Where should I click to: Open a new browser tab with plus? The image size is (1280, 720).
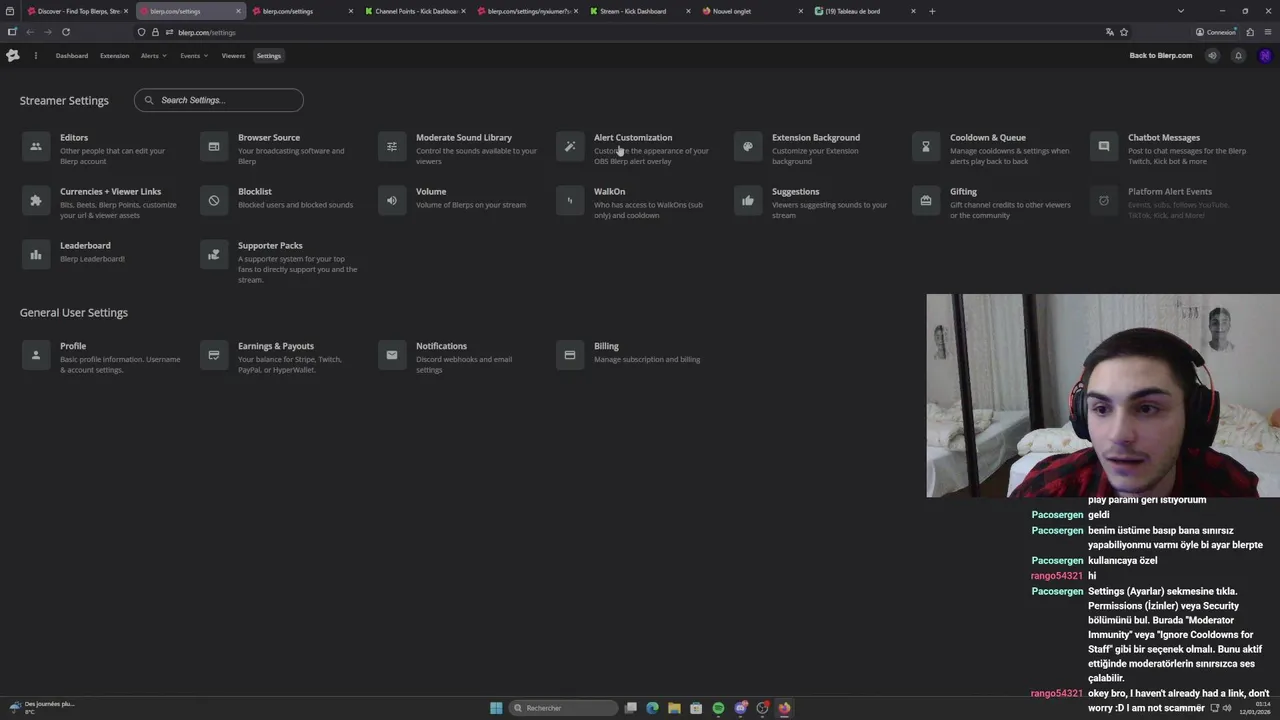(x=932, y=11)
